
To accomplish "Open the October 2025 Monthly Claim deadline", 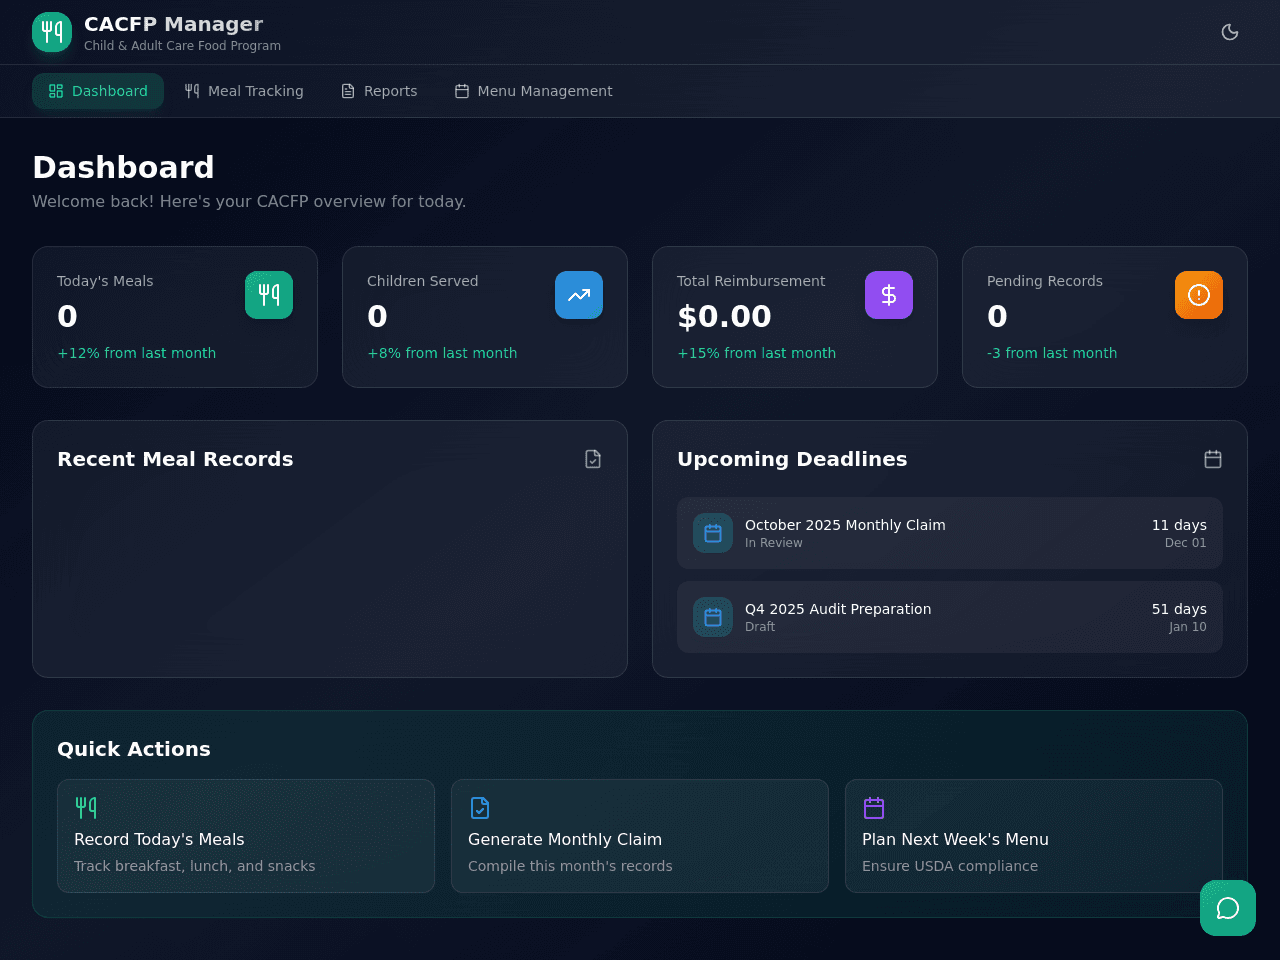I will click(x=950, y=533).
